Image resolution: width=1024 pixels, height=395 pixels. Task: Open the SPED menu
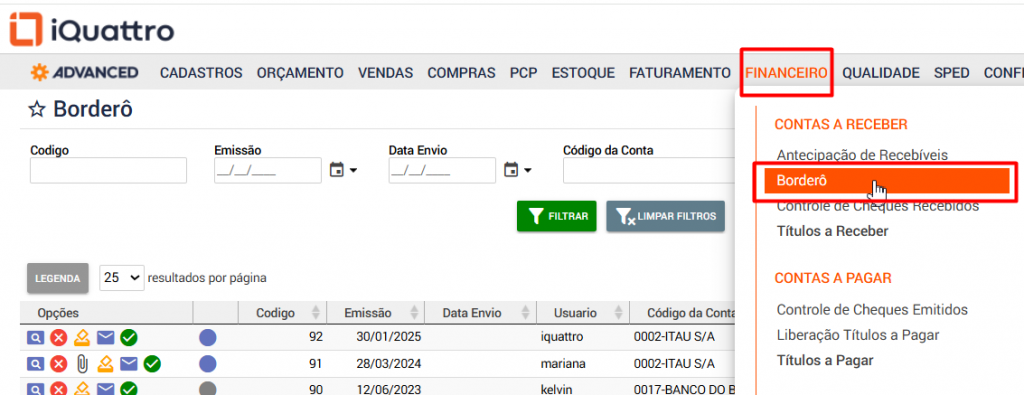point(952,72)
